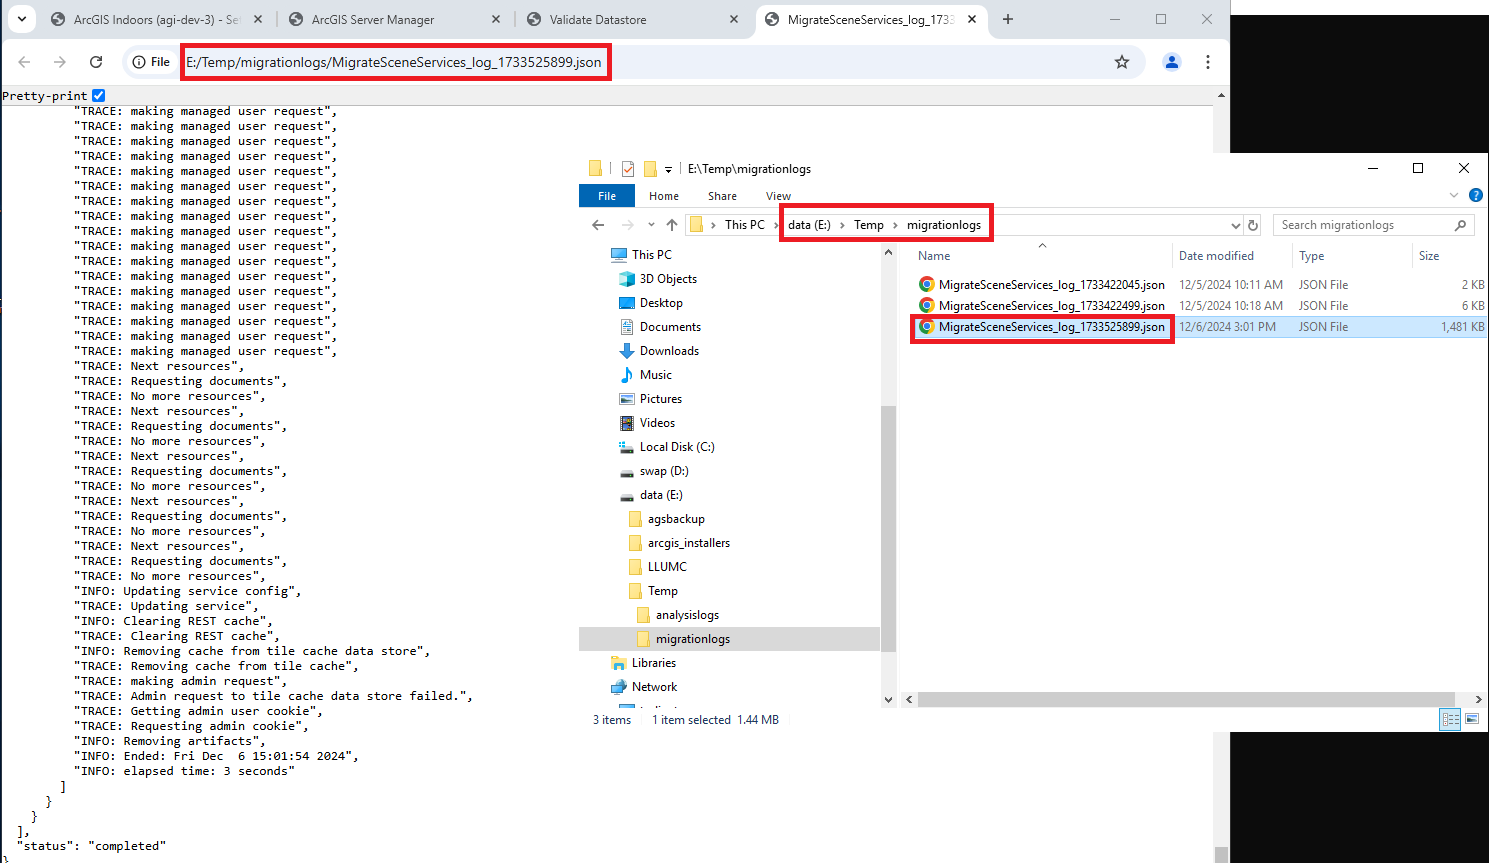
Task: Open Customize Quick Access Toolbar dropdown
Action: click(668, 170)
